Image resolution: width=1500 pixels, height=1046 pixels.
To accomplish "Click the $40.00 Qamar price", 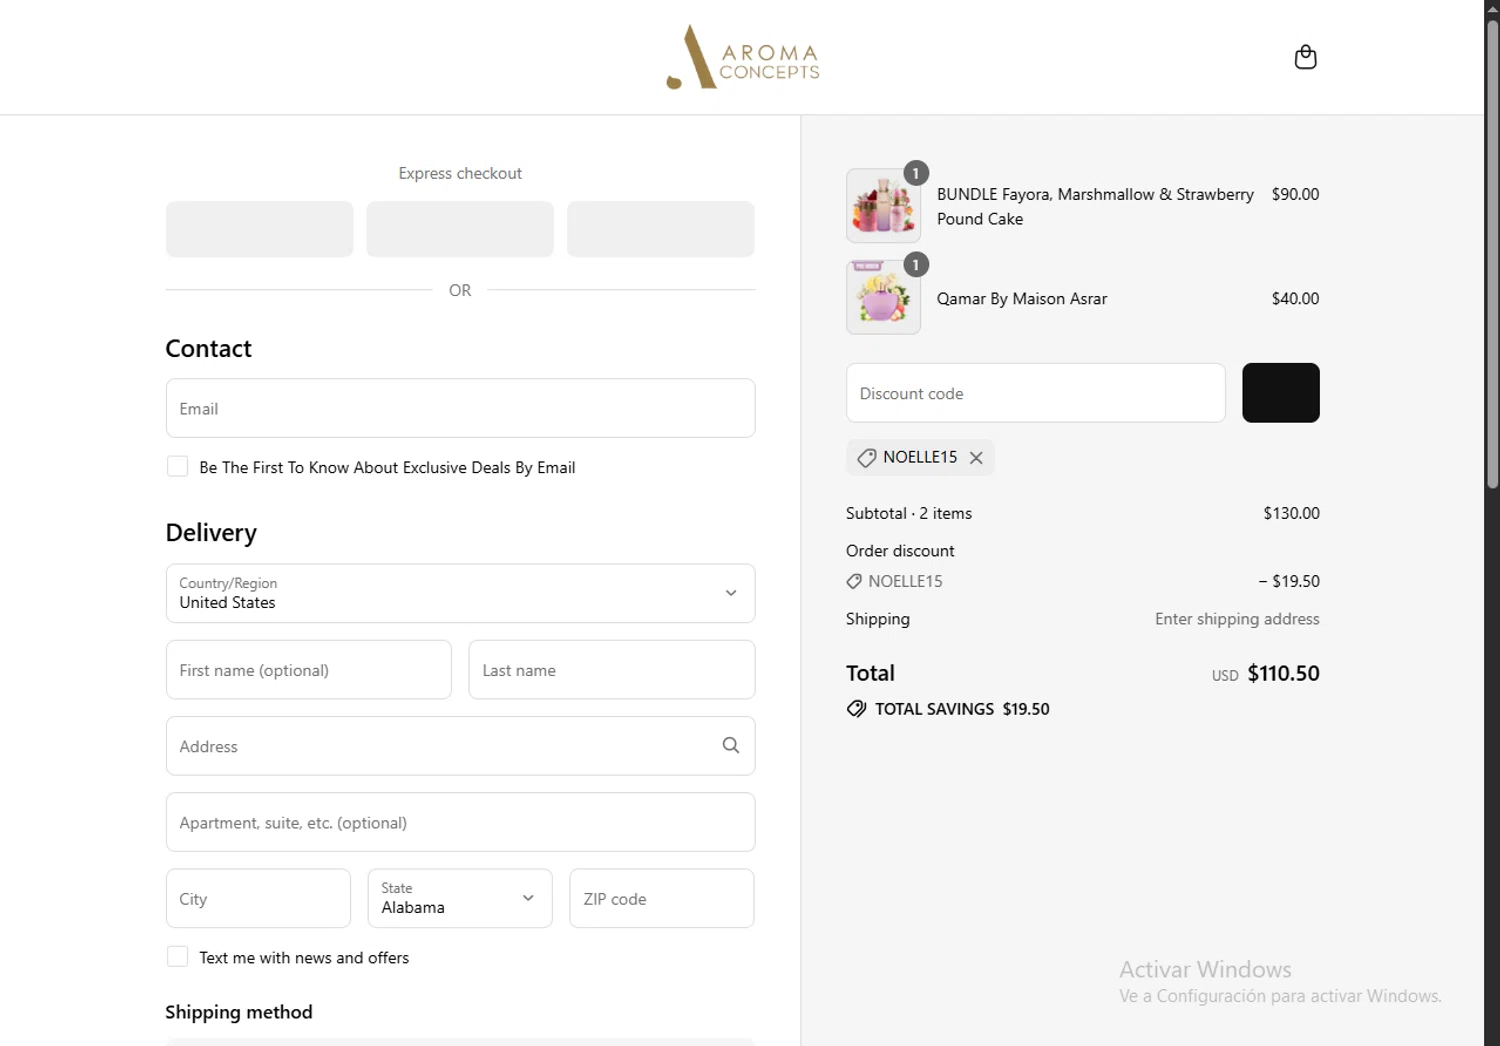I will (1295, 298).
